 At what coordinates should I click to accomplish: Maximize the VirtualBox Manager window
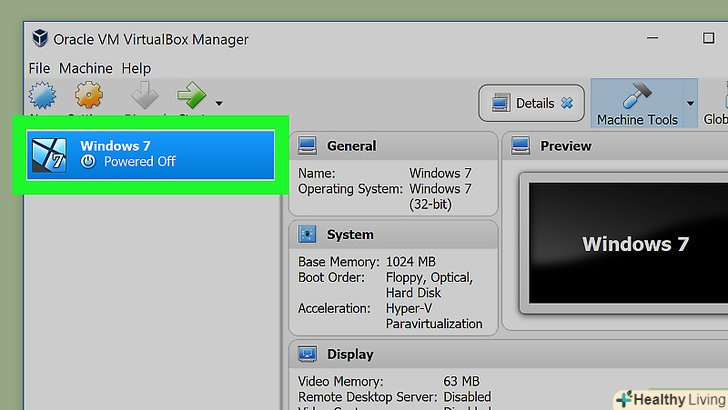[x=708, y=38]
